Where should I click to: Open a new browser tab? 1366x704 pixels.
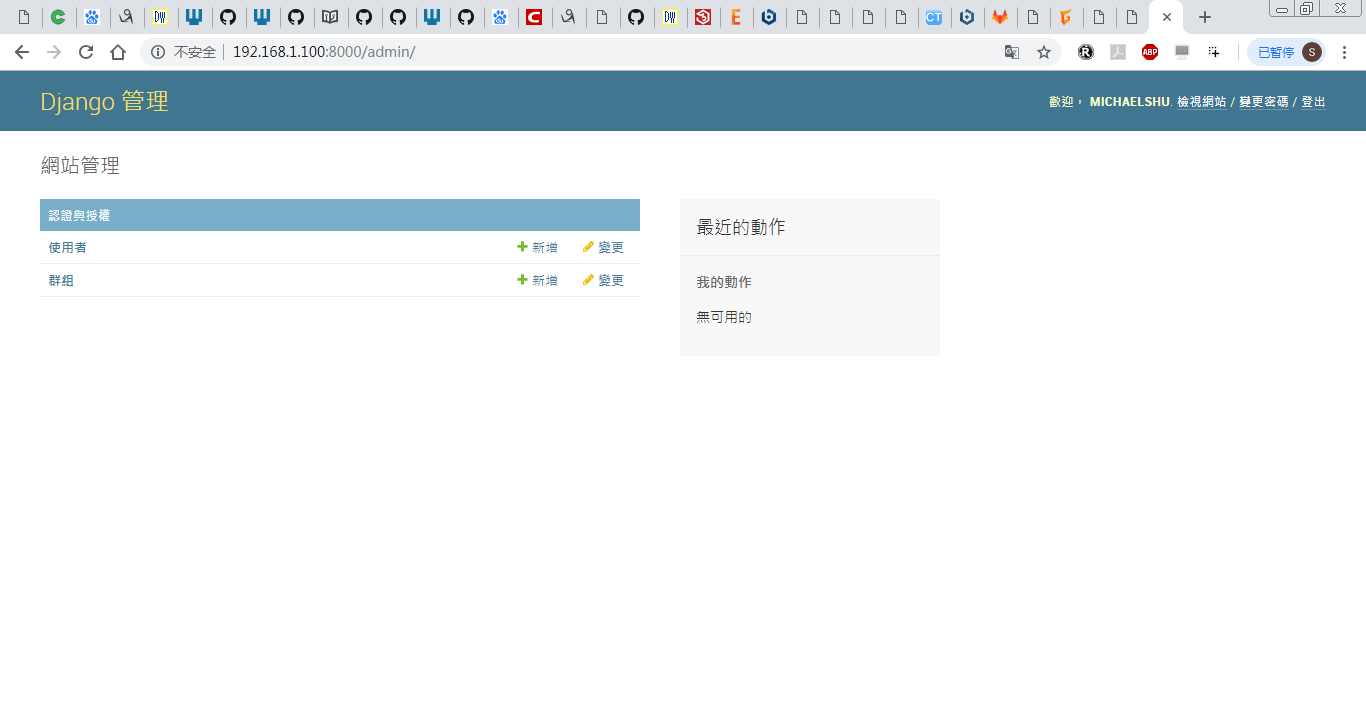coord(1205,17)
